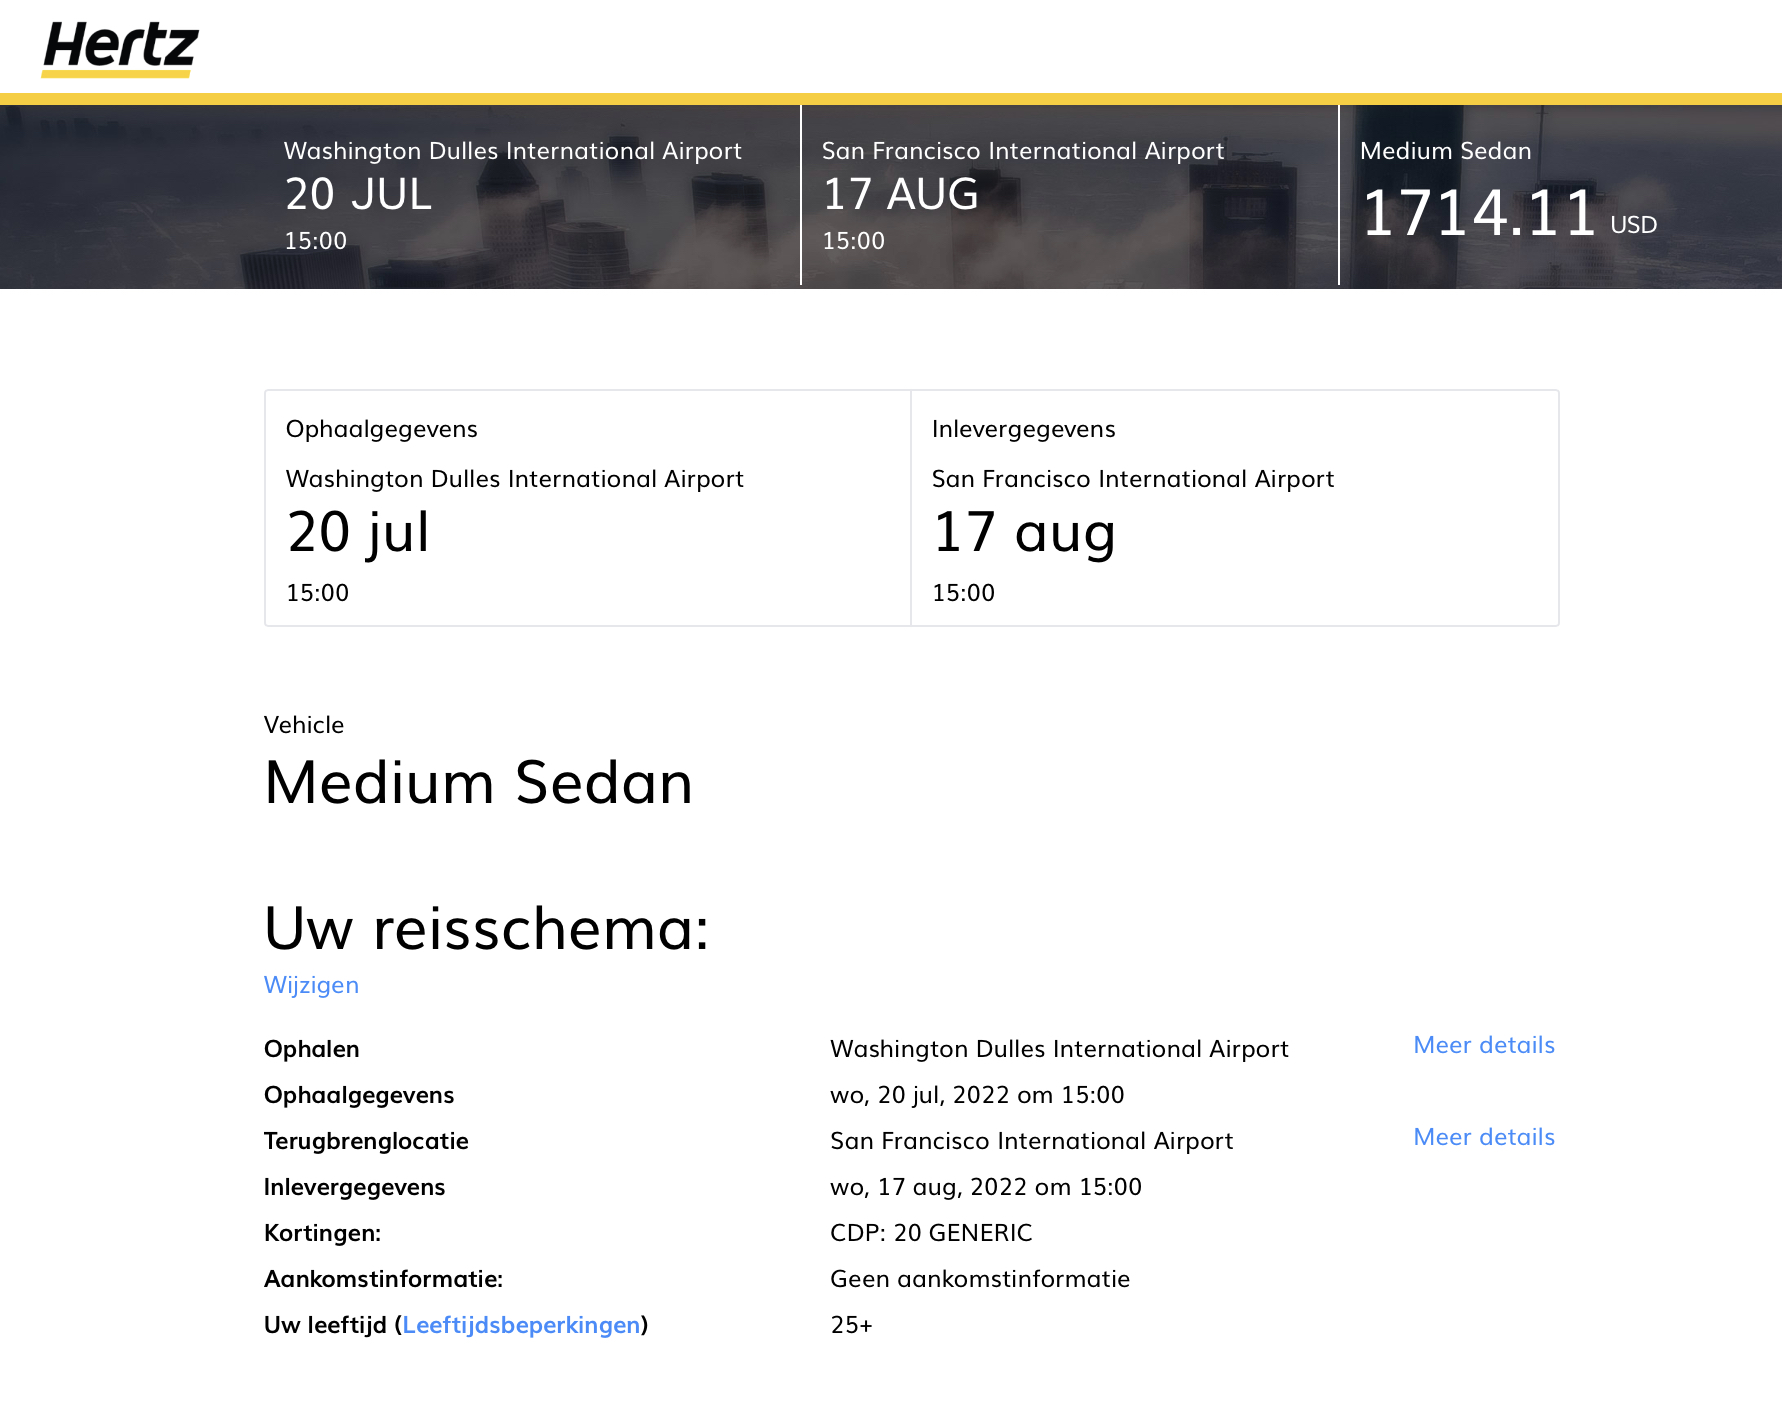Click the Wijzigen link under Uw reisschema
This screenshot has width=1782, height=1410.
coord(311,985)
